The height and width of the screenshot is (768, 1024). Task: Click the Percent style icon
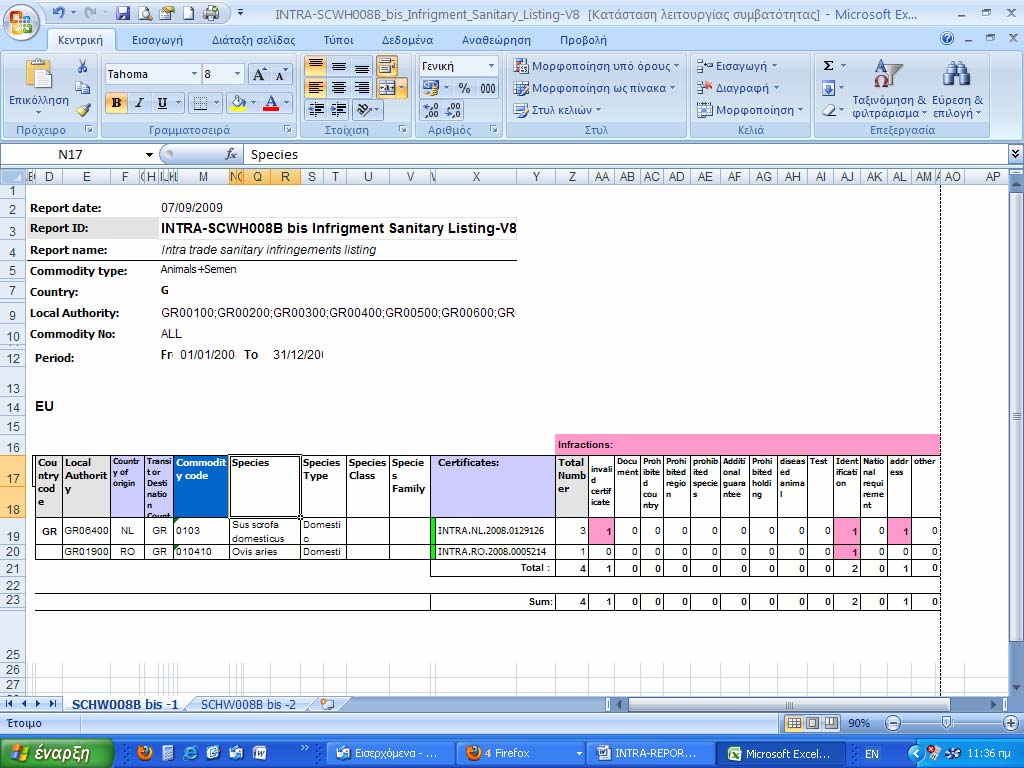(464, 88)
